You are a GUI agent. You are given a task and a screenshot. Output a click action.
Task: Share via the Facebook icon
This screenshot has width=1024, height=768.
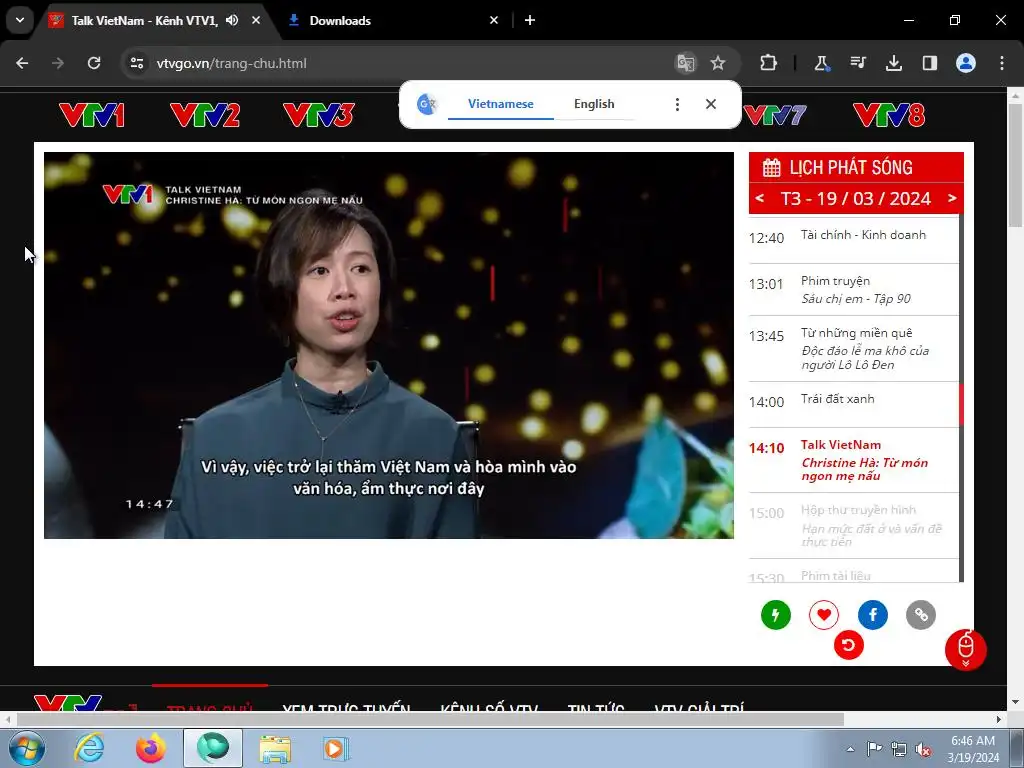point(872,615)
